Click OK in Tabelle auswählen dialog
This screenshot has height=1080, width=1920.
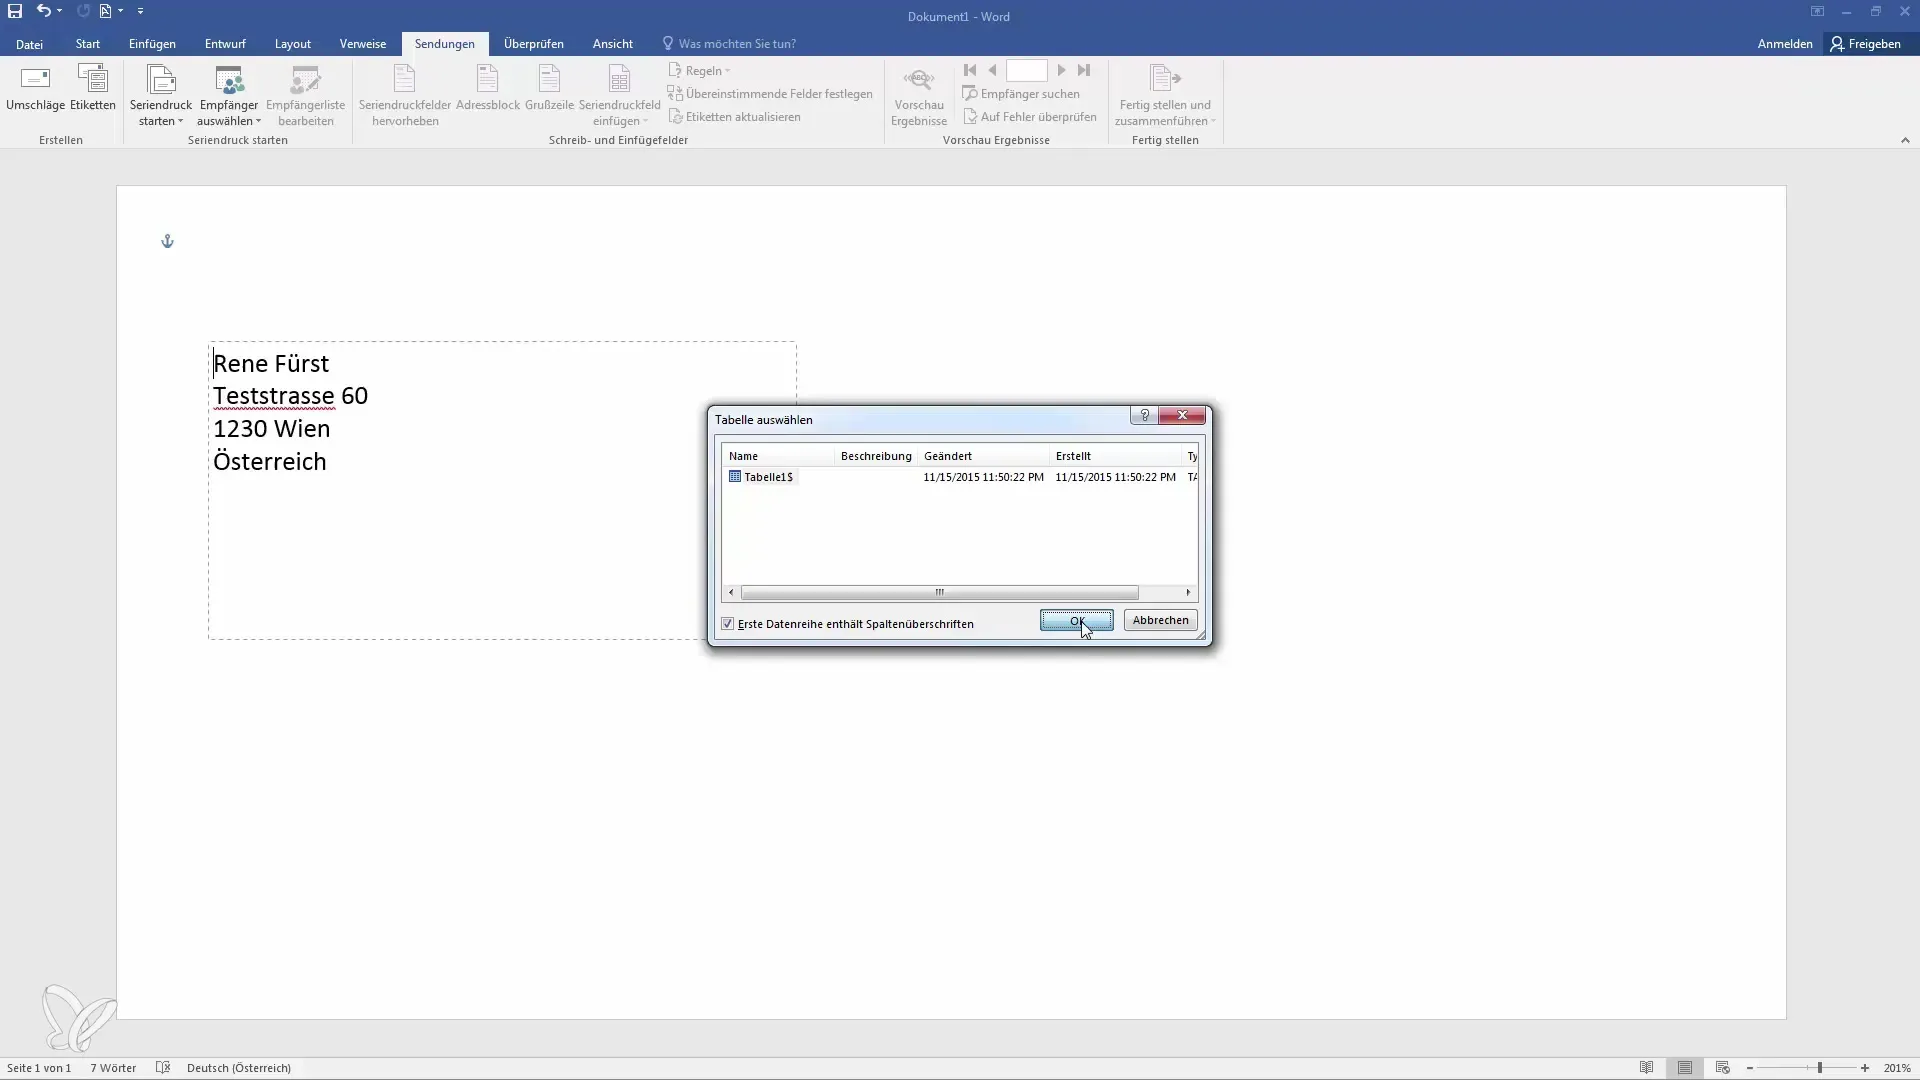coord(1076,621)
